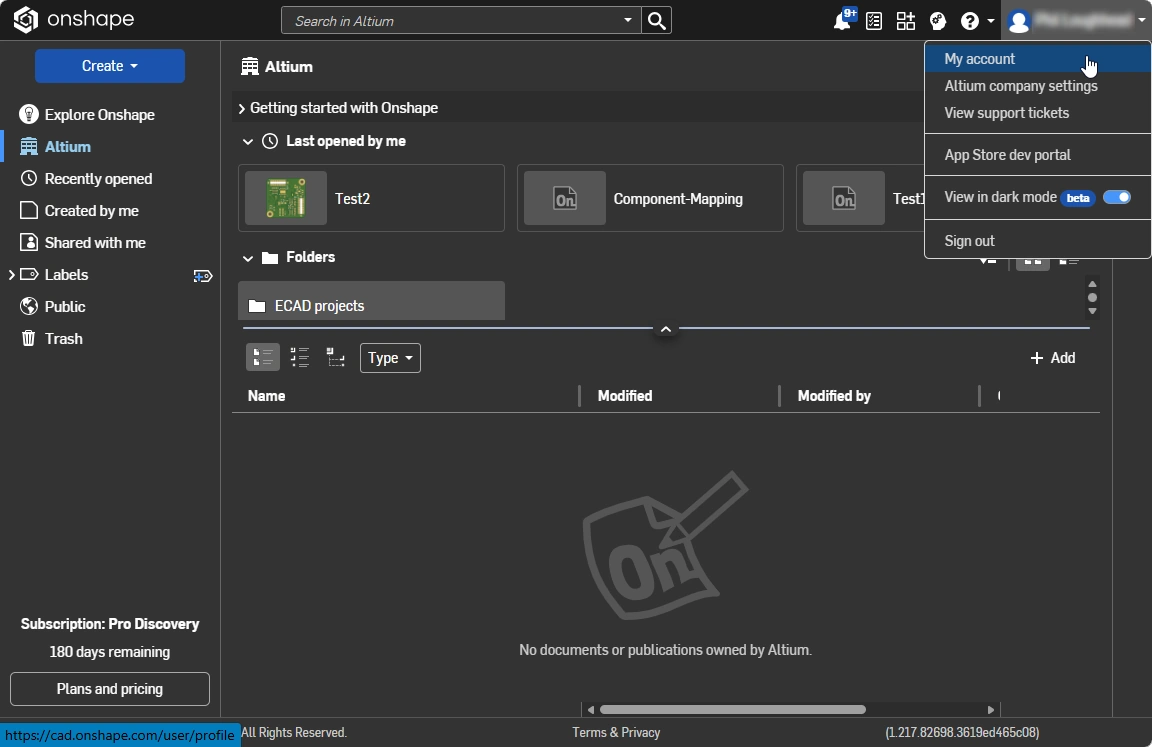Click the Add button
The image size is (1152, 747).
click(x=1053, y=358)
